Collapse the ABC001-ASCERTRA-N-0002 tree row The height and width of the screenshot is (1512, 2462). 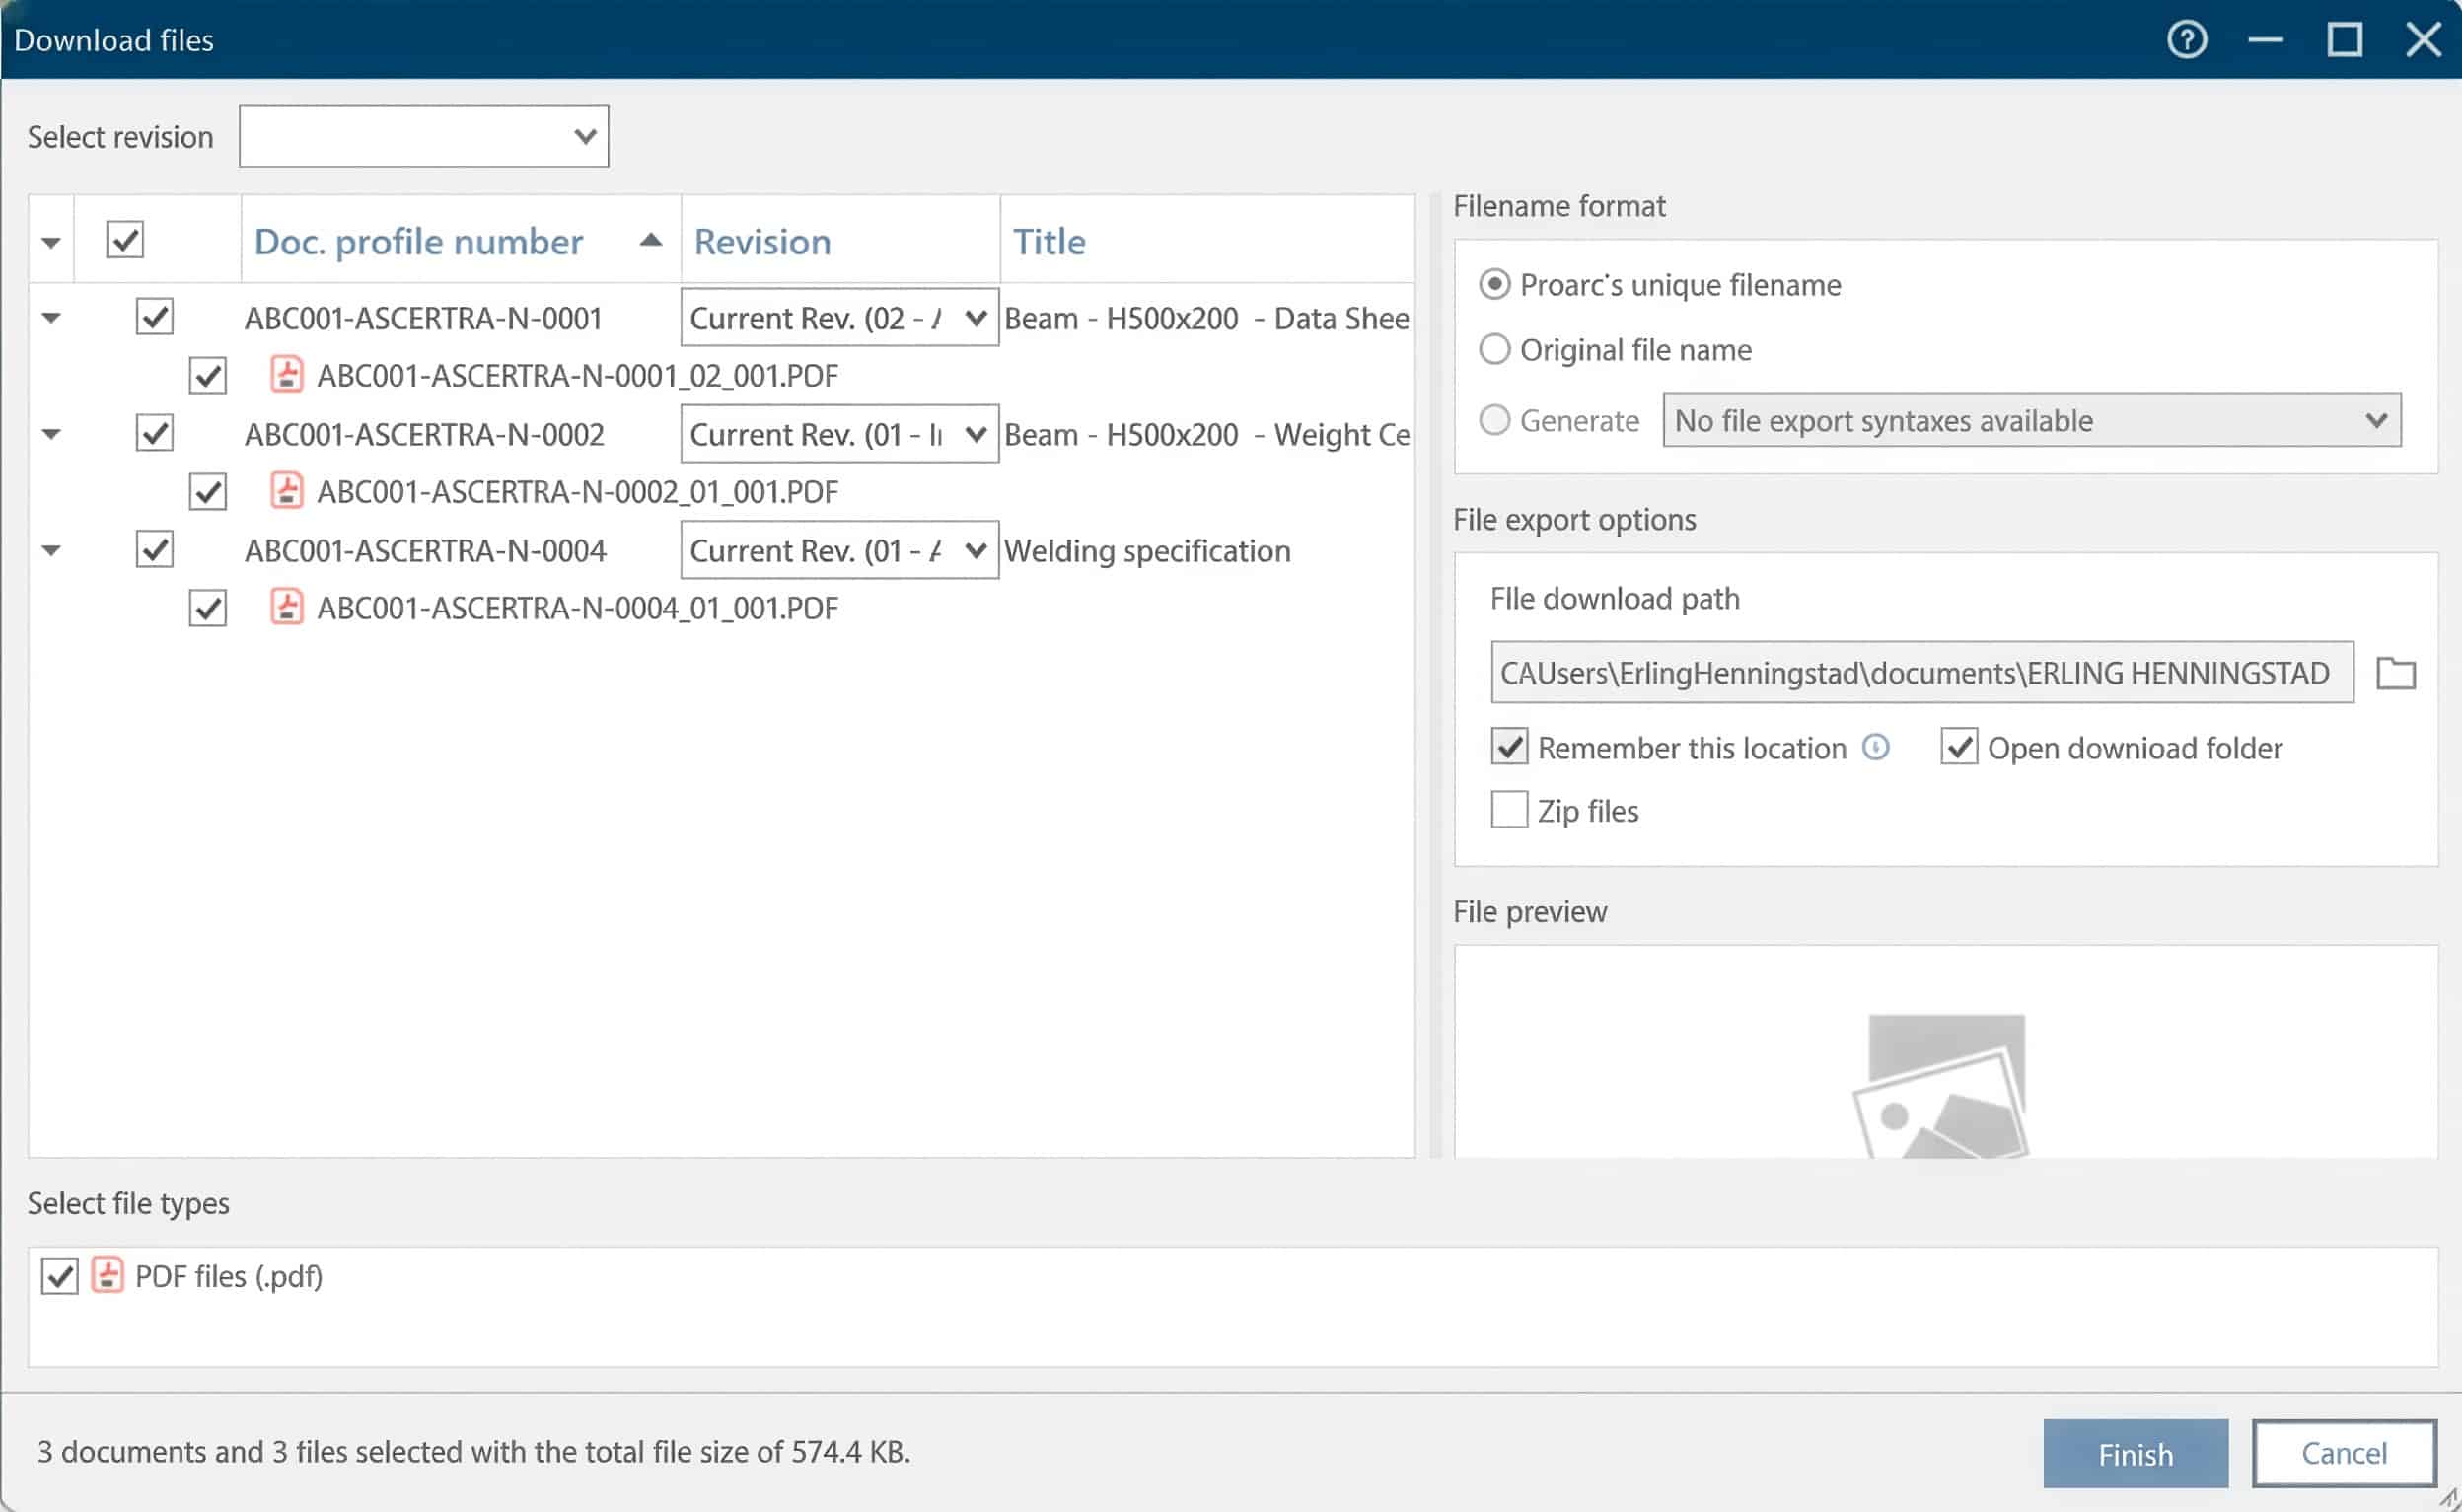pos(51,434)
